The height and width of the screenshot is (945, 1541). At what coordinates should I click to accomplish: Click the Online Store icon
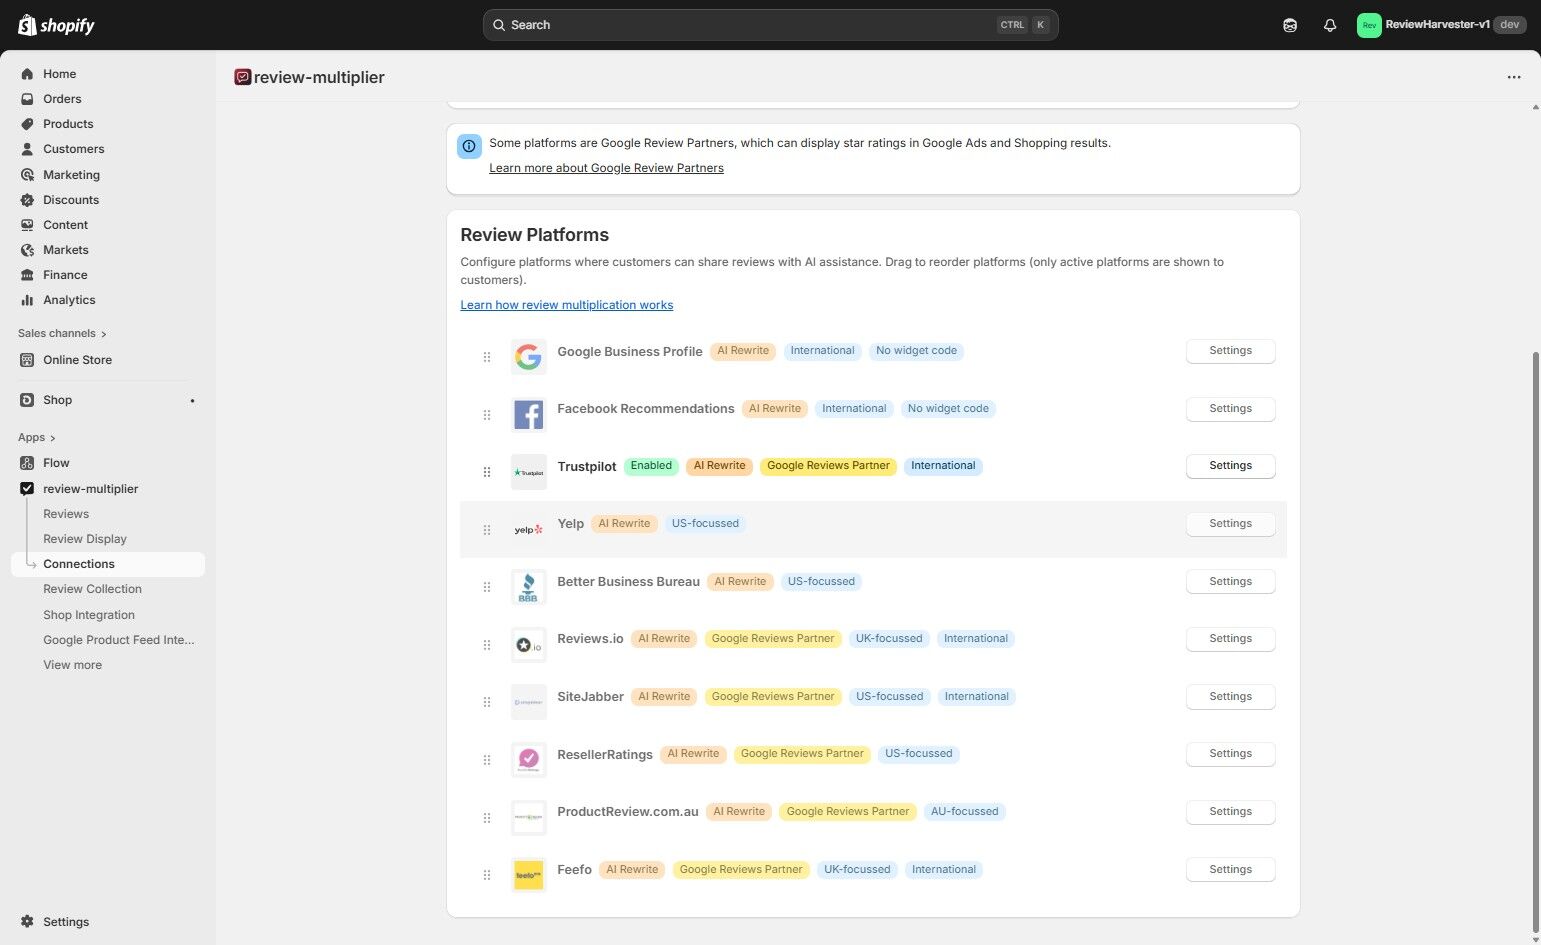click(x=27, y=360)
